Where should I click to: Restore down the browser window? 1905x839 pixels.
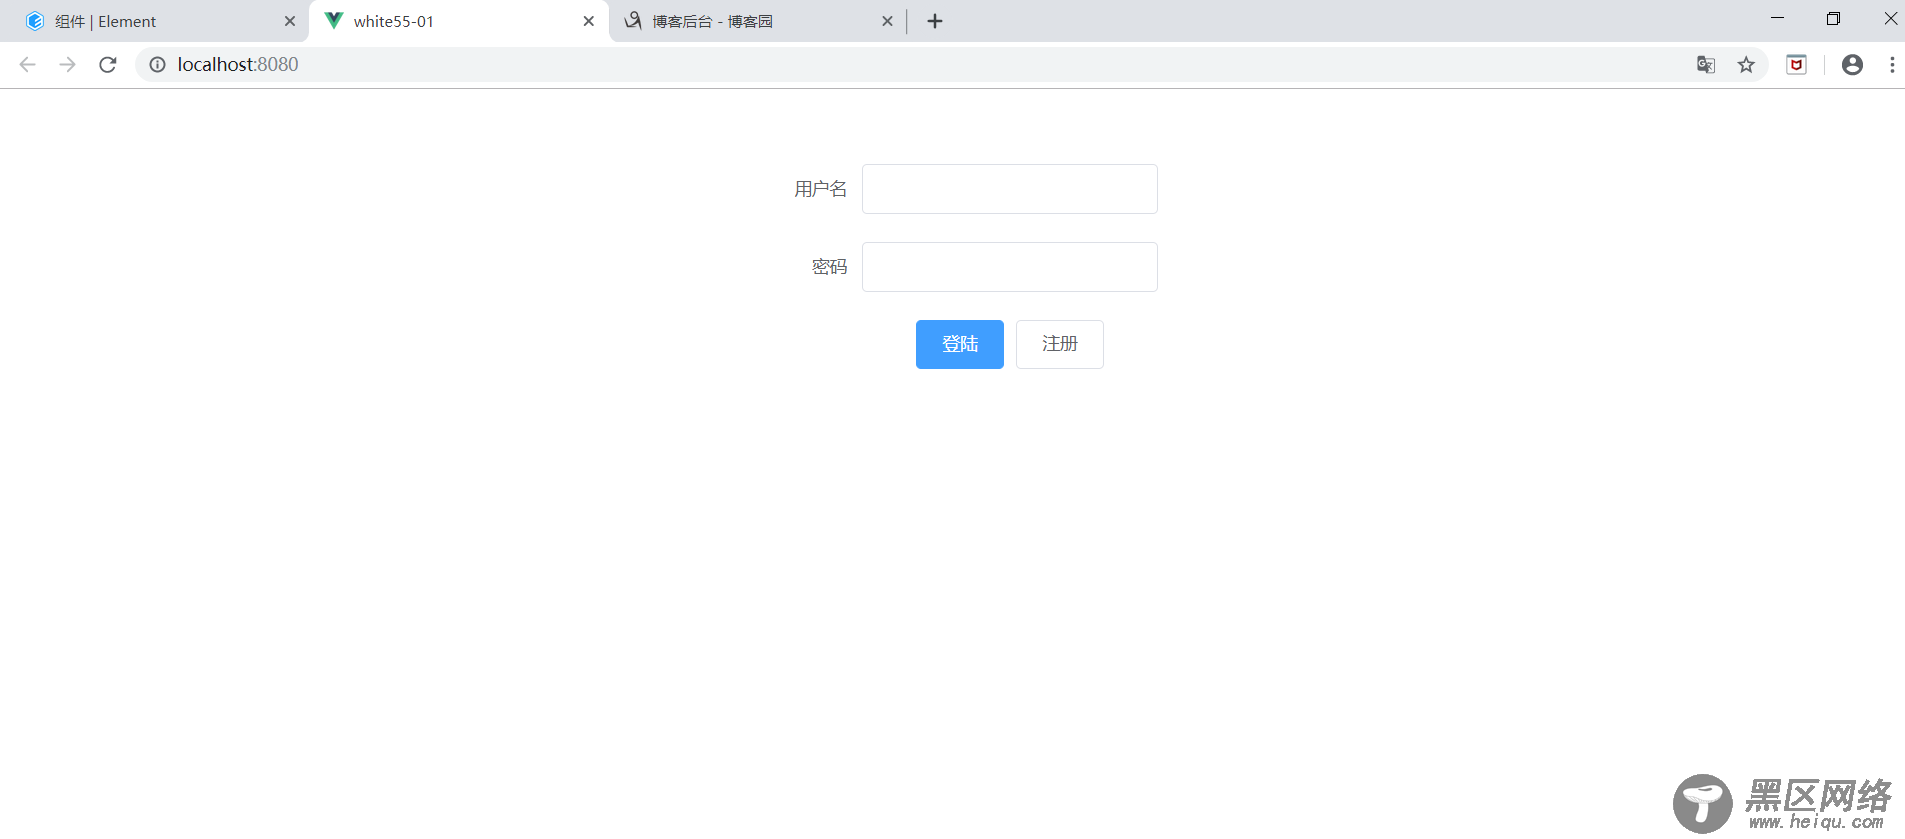(x=1833, y=18)
